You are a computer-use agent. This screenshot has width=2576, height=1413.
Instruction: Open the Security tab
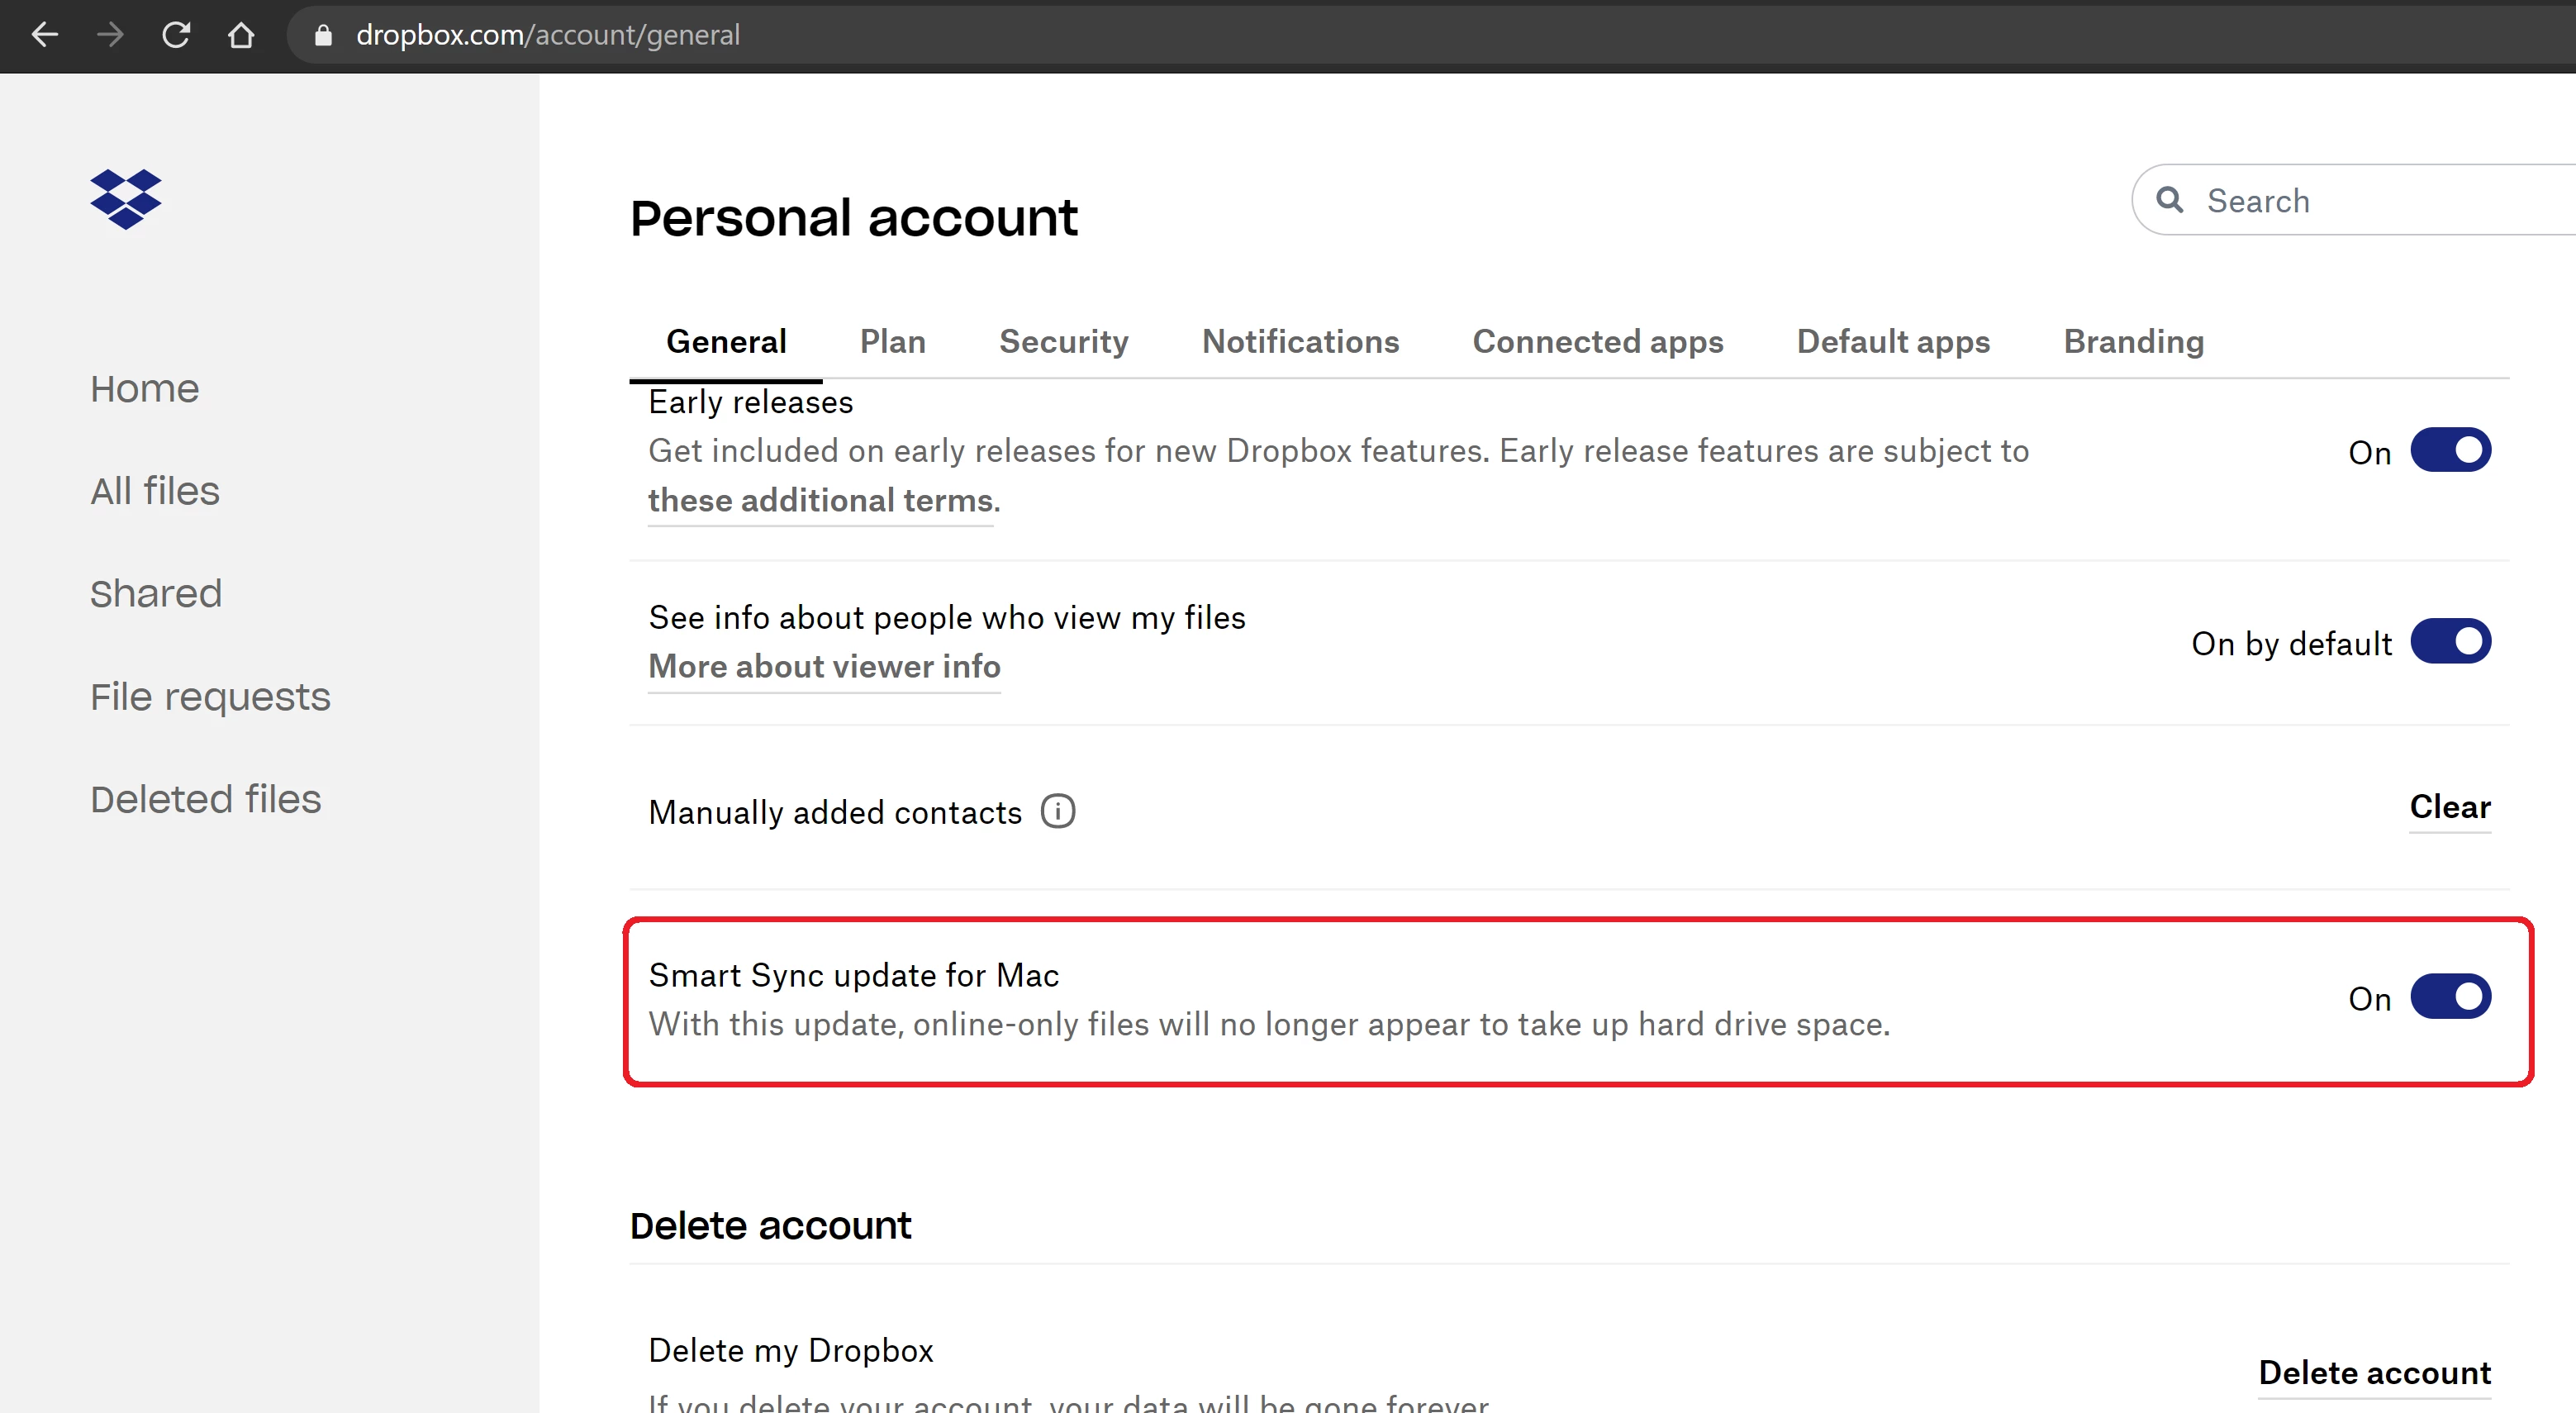1063,342
